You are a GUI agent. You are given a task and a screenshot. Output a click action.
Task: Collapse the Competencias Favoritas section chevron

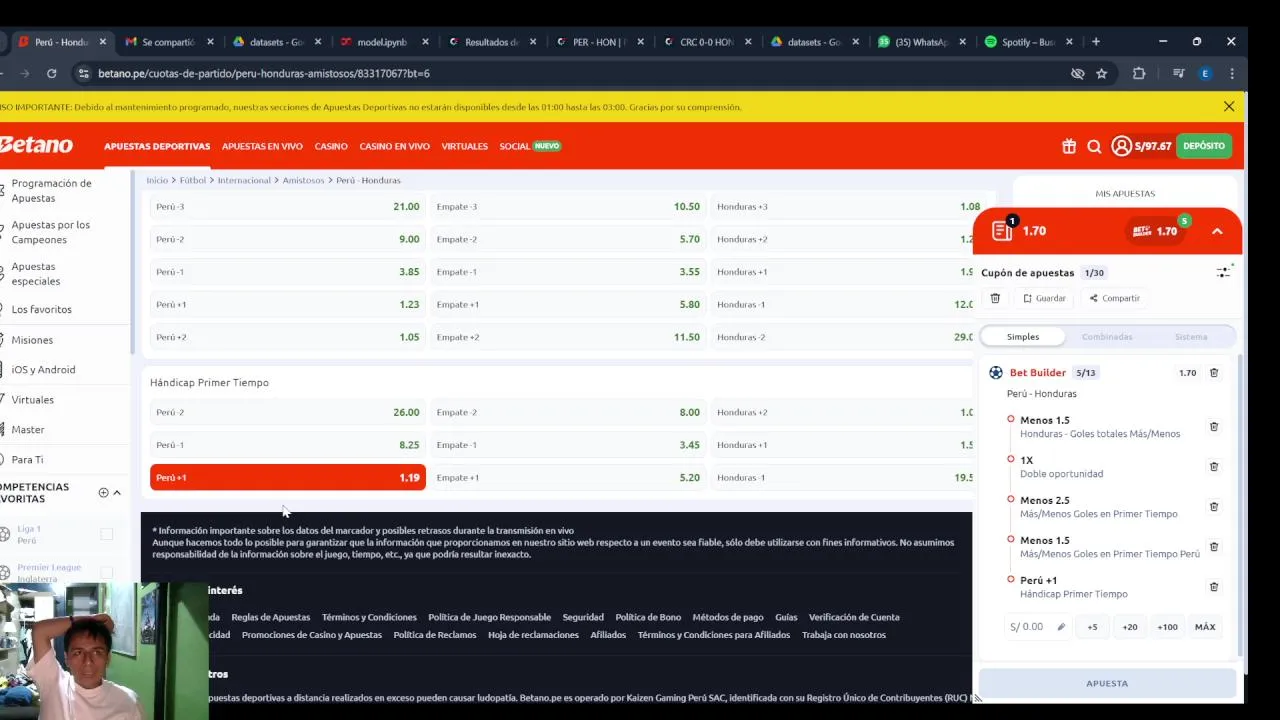click(117, 493)
